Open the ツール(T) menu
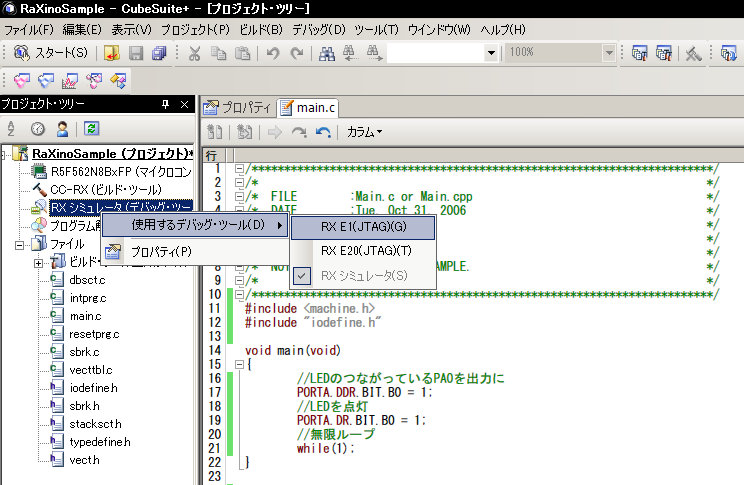 [377, 30]
